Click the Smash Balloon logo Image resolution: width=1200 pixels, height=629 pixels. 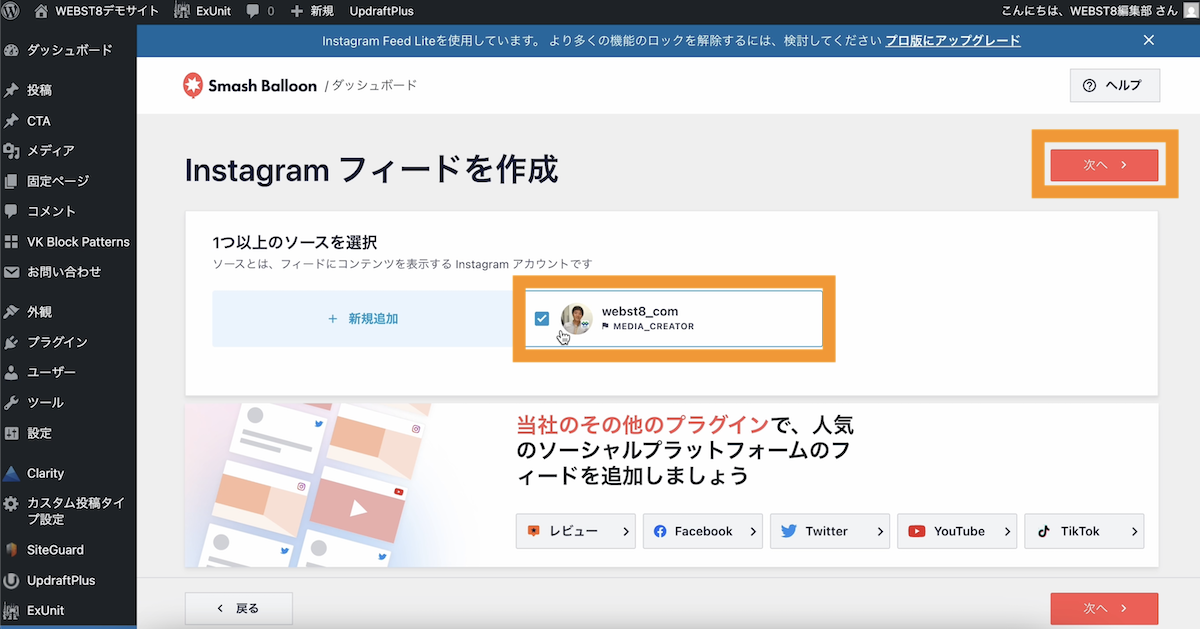point(192,84)
